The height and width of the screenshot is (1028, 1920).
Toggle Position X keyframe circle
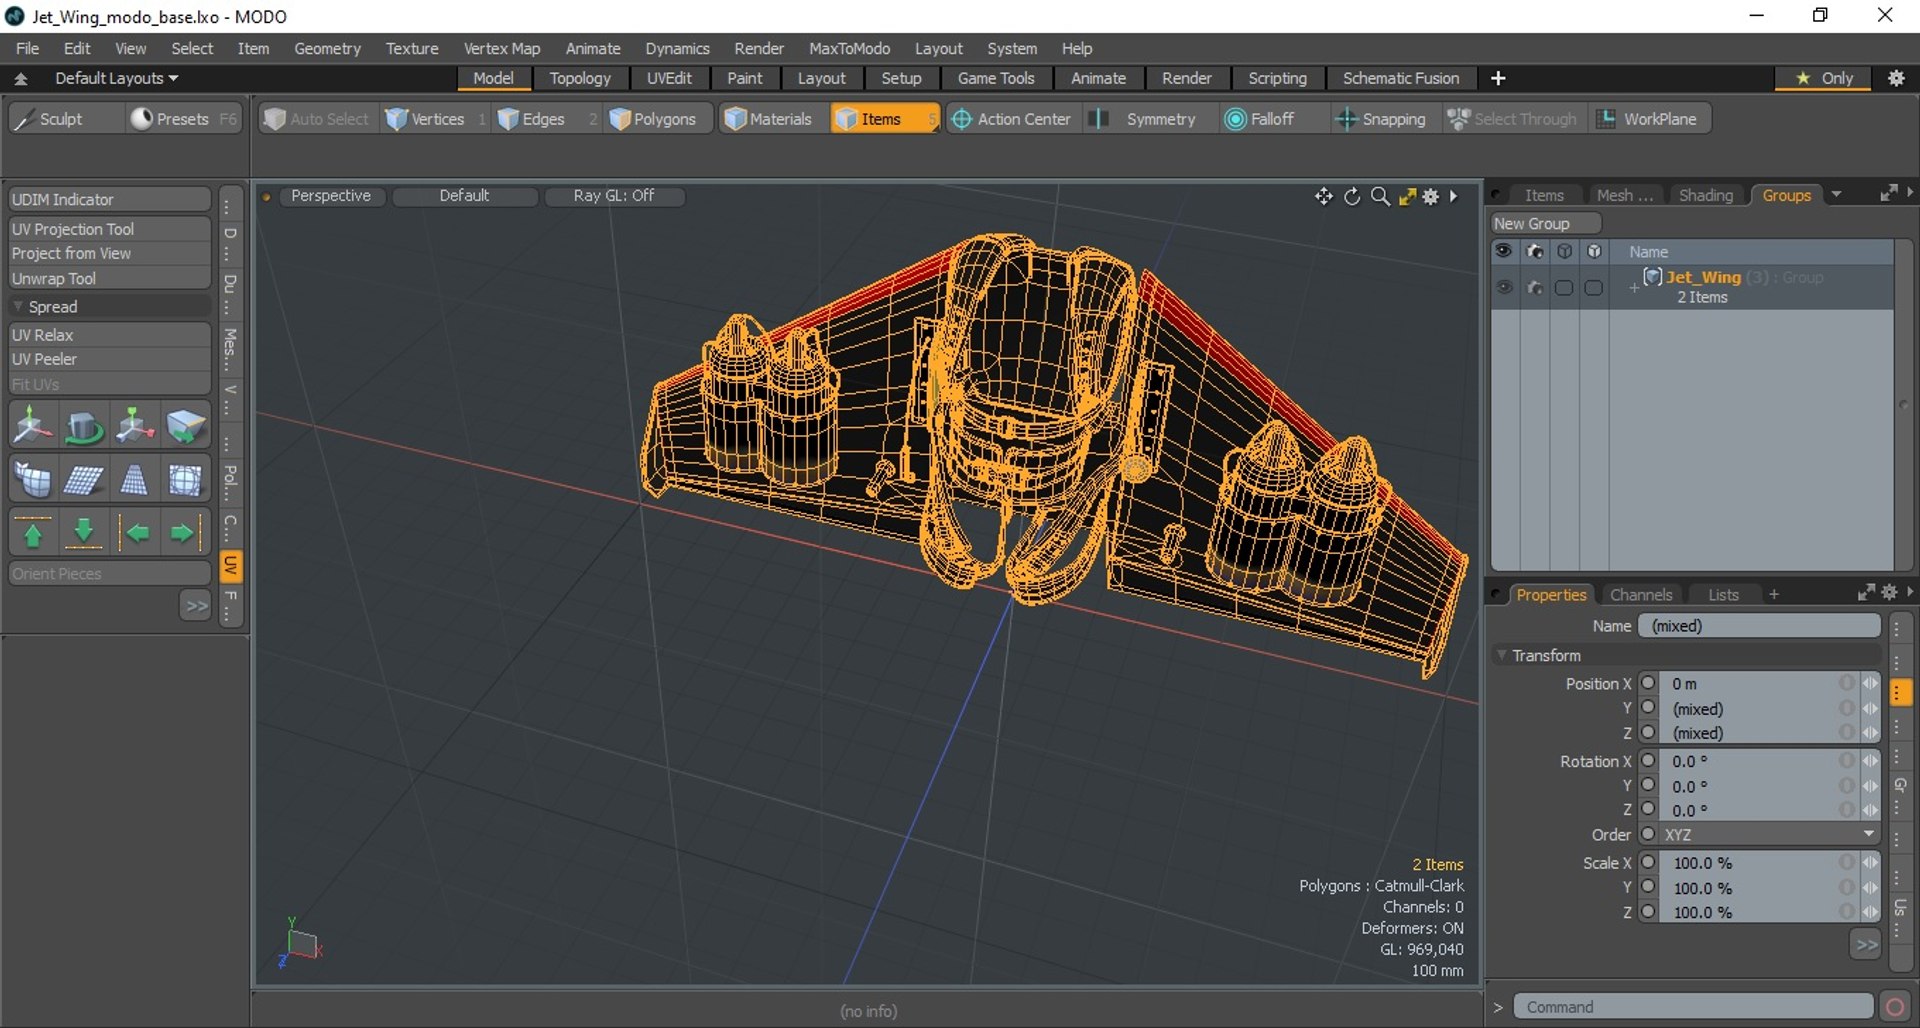(x=1648, y=683)
